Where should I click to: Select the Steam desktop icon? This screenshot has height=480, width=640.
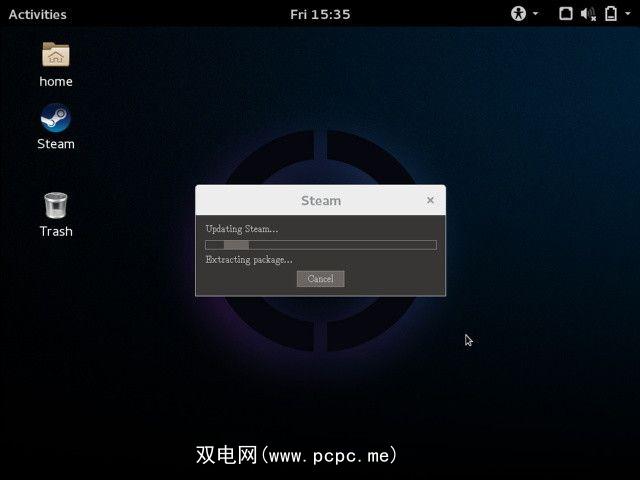pyautogui.click(x=56, y=127)
